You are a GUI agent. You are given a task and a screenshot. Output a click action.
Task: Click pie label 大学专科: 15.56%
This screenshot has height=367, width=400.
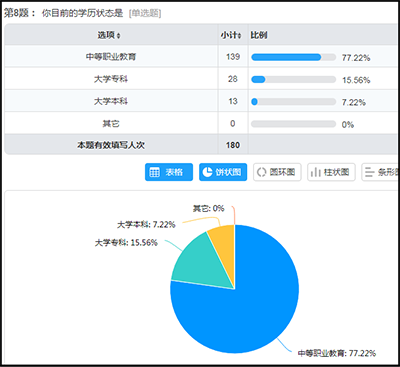click(126, 242)
